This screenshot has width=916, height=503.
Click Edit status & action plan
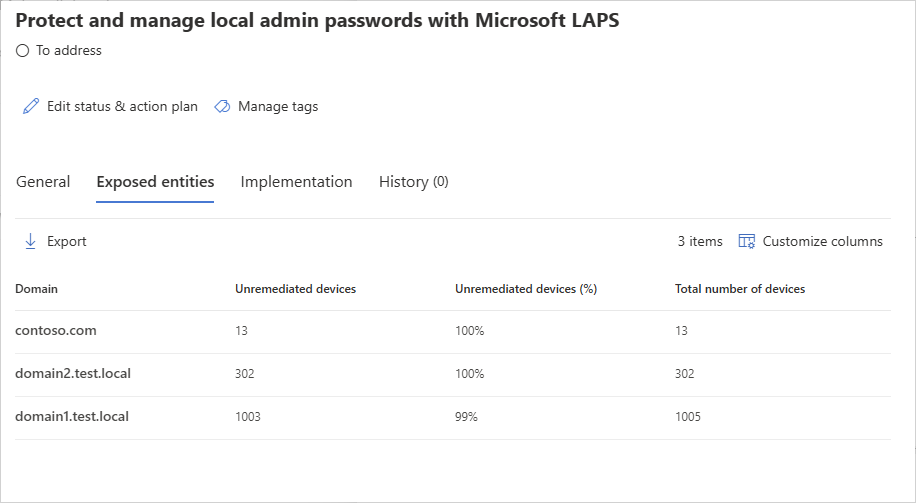122,106
